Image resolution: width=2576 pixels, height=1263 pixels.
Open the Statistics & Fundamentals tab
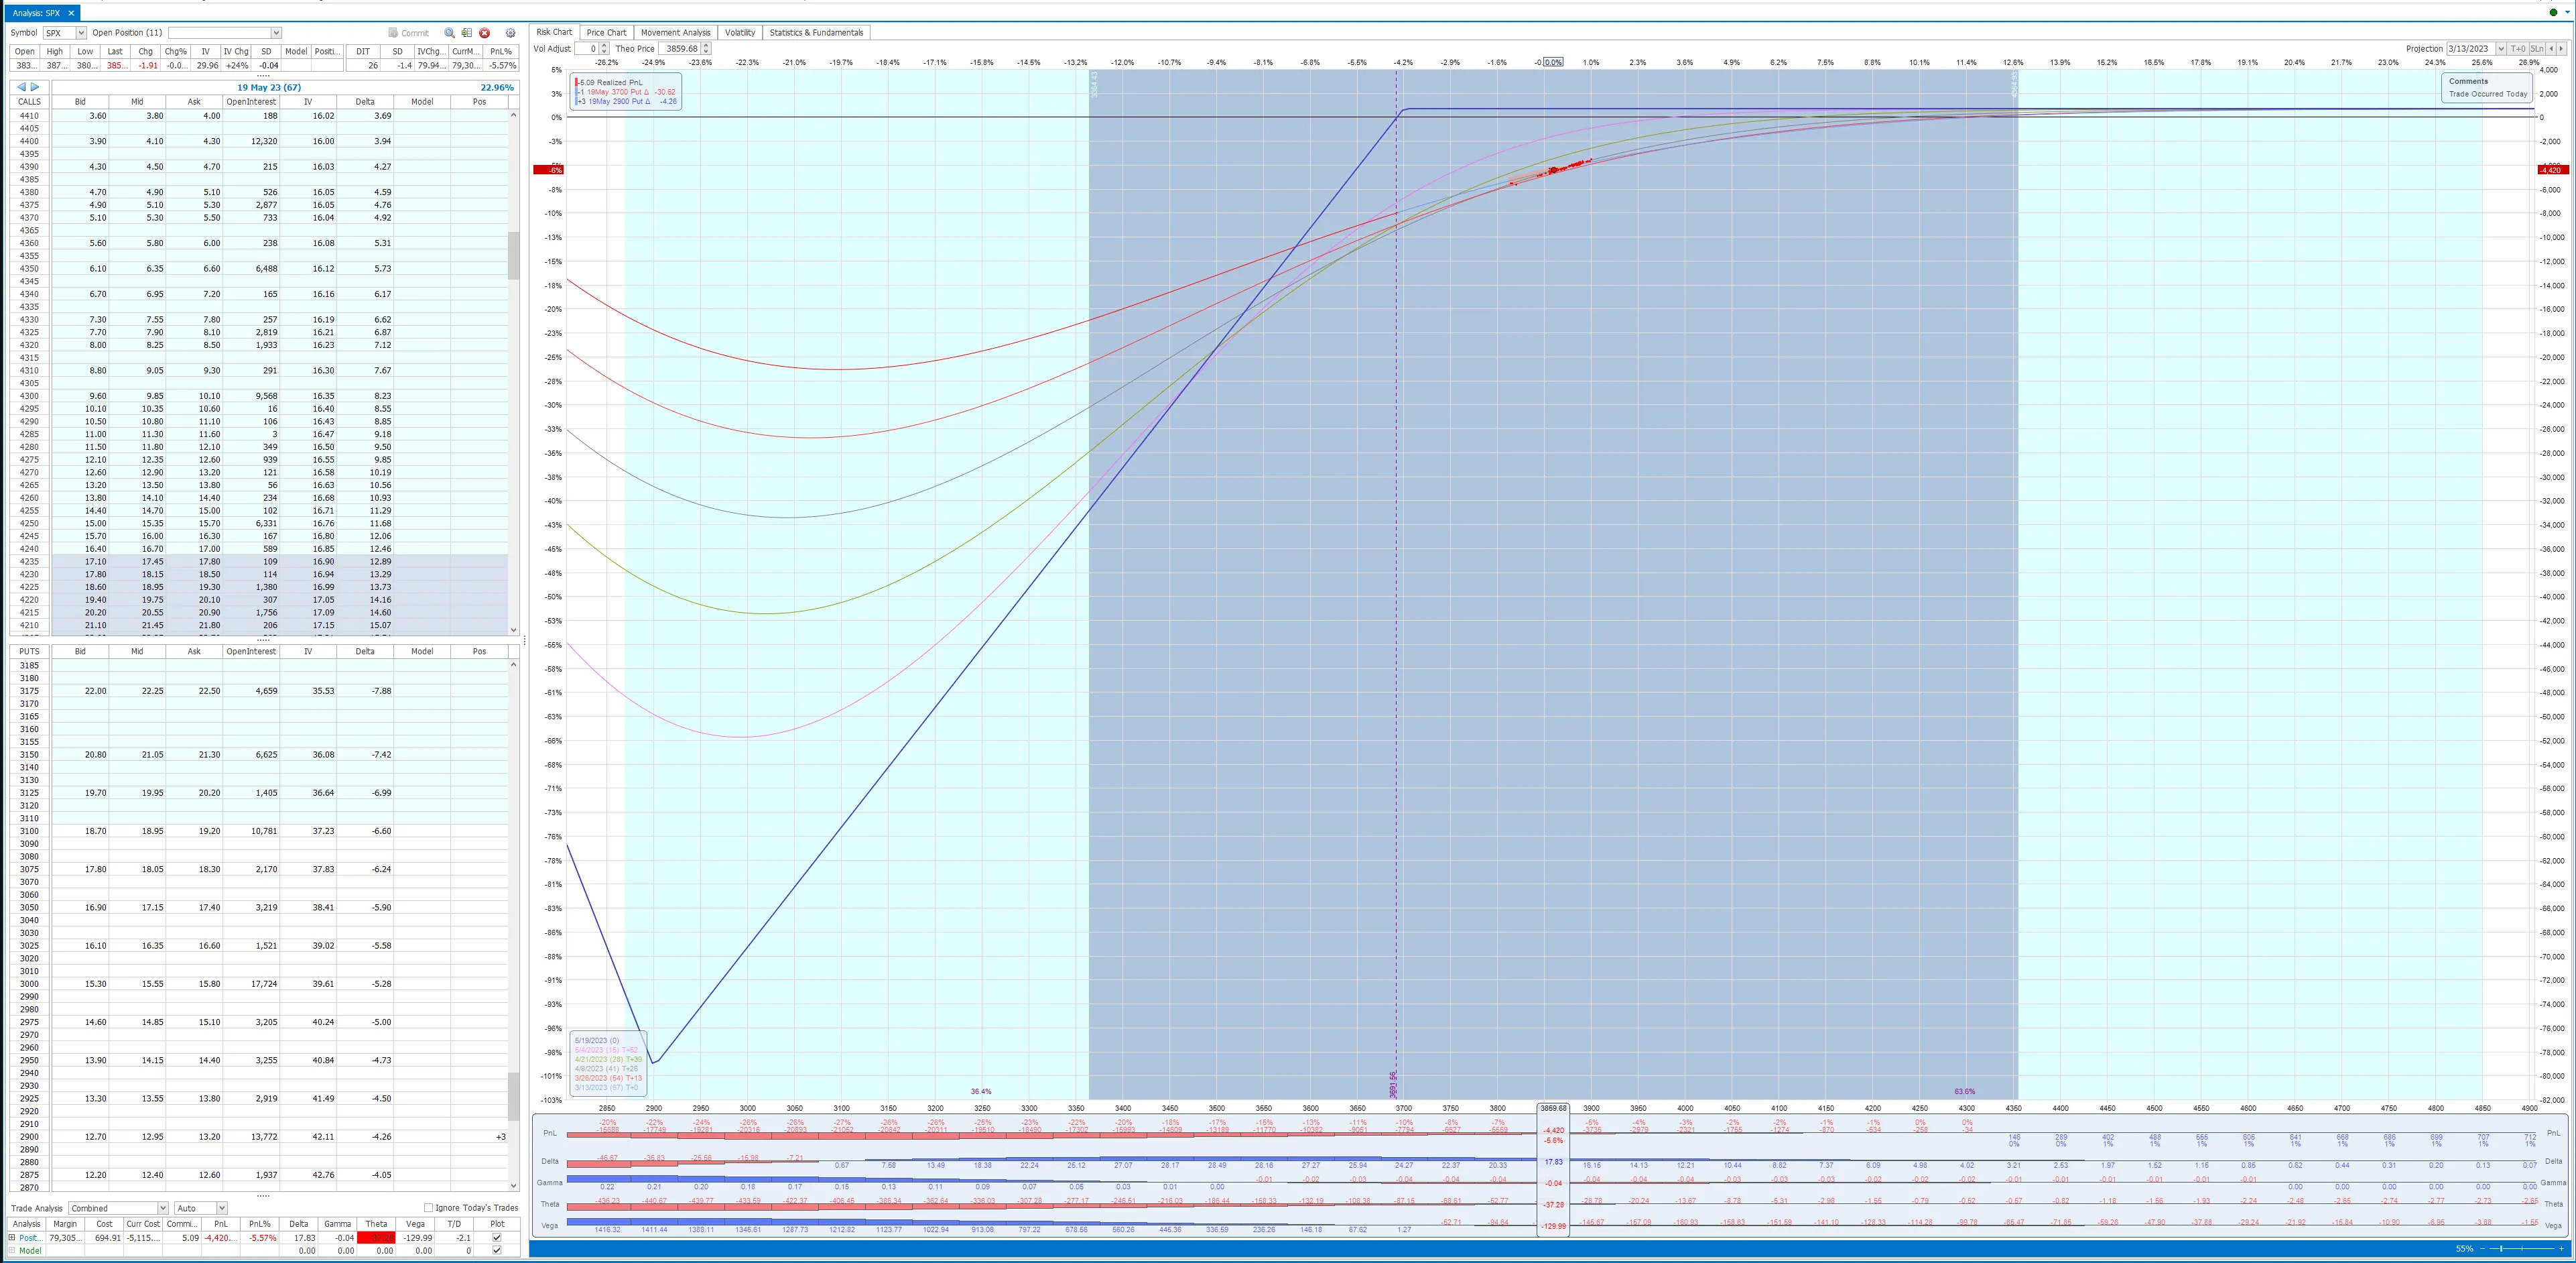[x=817, y=32]
